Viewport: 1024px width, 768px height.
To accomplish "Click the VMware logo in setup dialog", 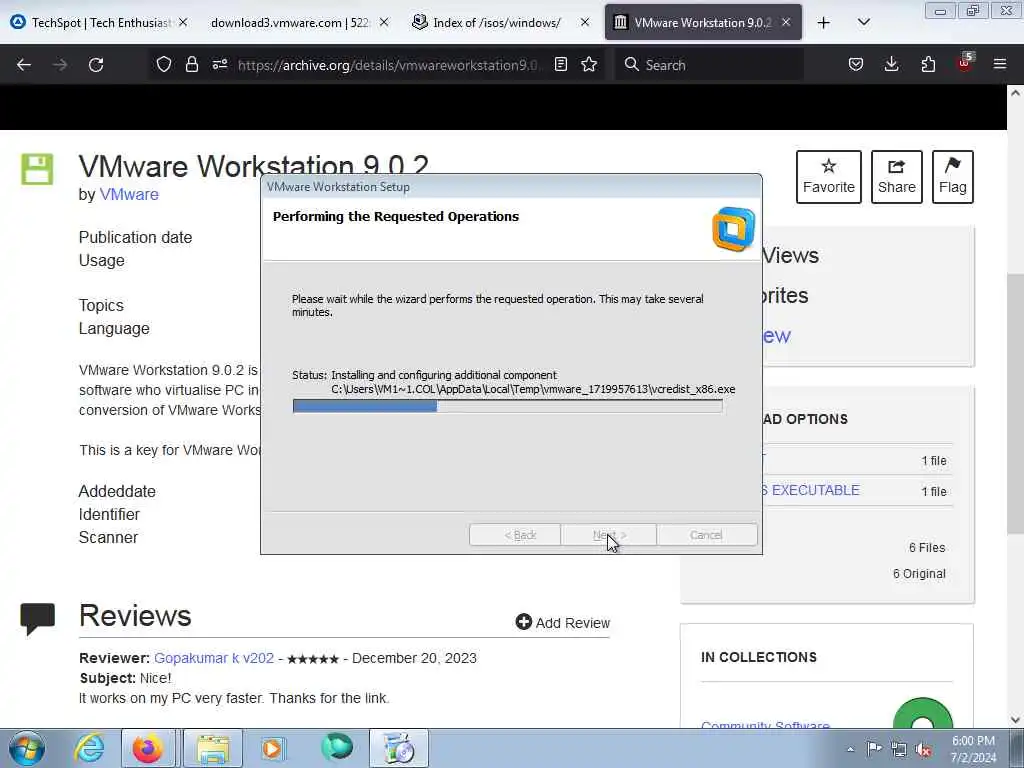I will (733, 229).
